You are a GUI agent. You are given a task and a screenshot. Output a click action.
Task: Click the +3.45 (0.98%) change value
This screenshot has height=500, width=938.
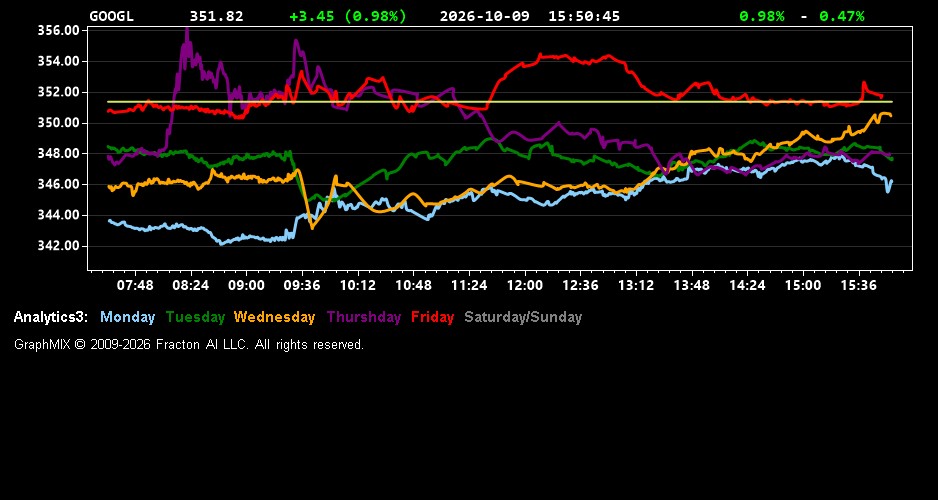pyautogui.click(x=348, y=16)
